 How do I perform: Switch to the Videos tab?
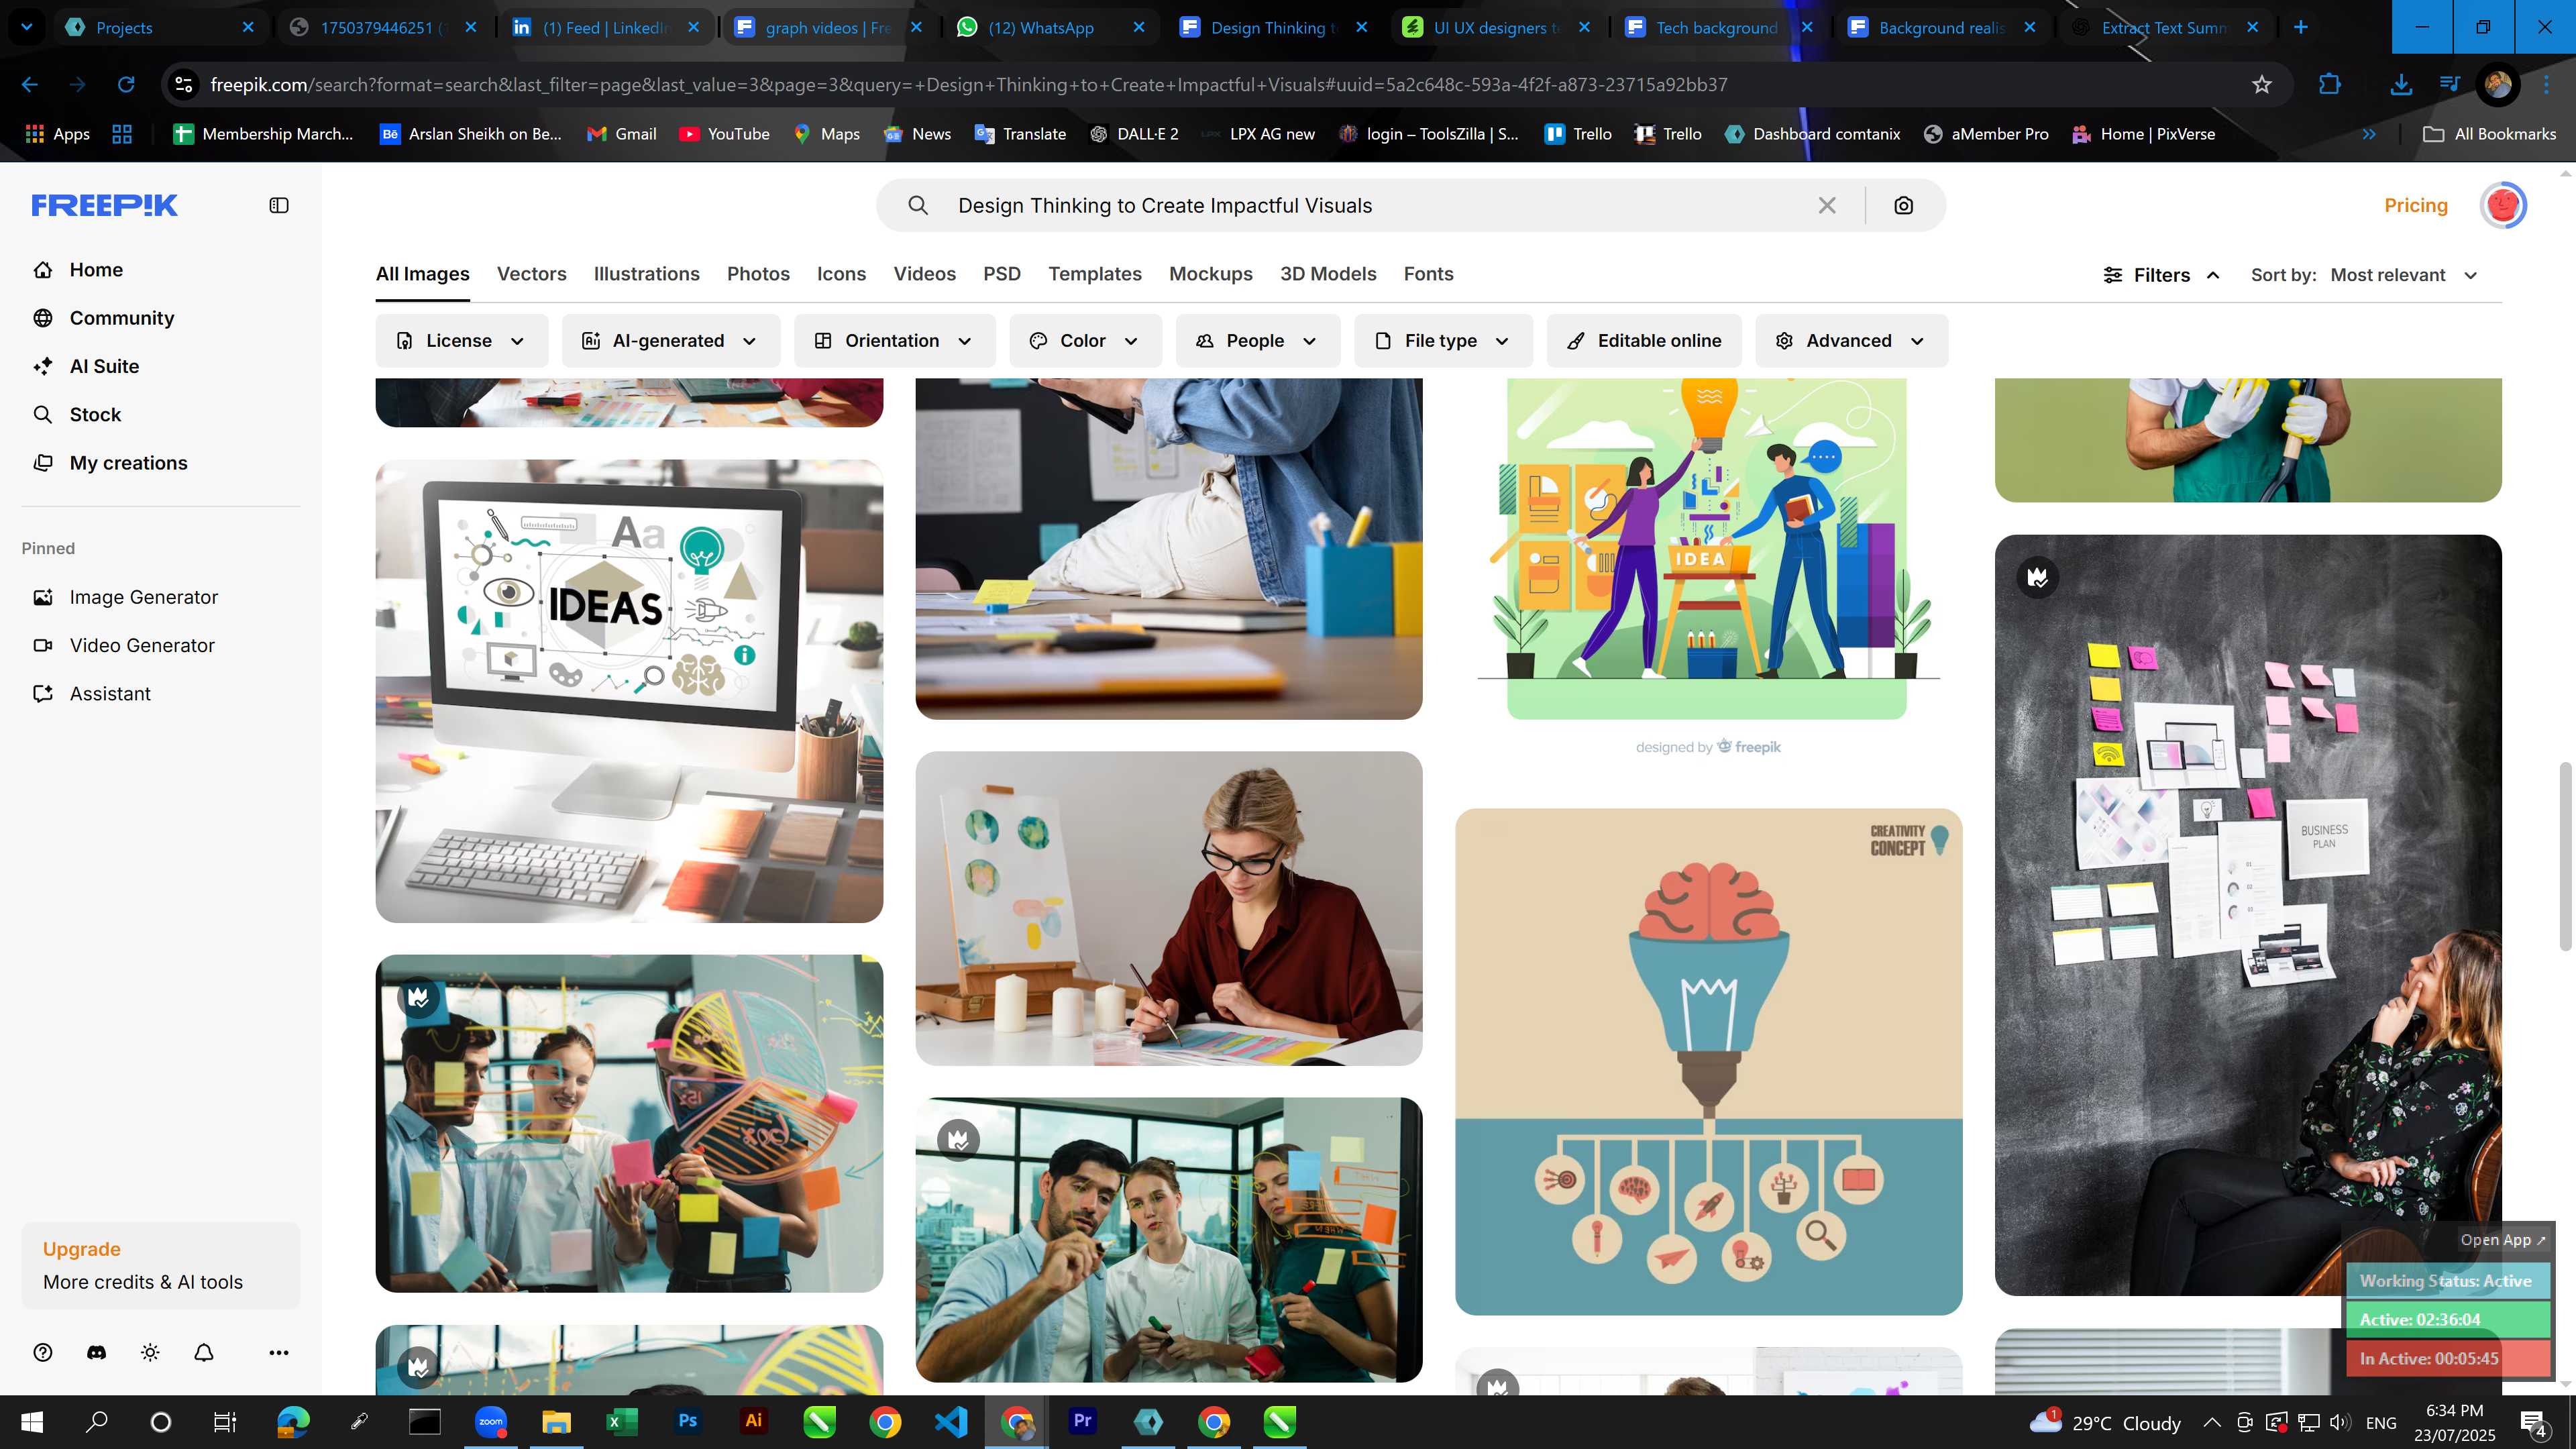pos(924,274)
